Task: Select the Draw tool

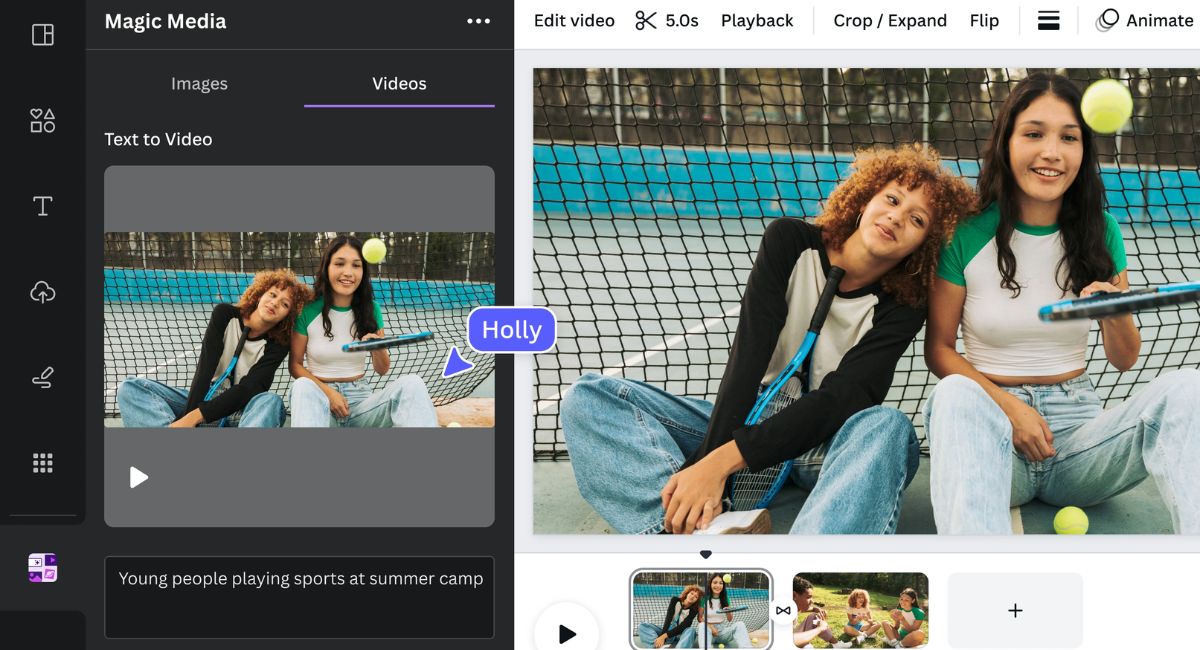Action: [42, 377]
